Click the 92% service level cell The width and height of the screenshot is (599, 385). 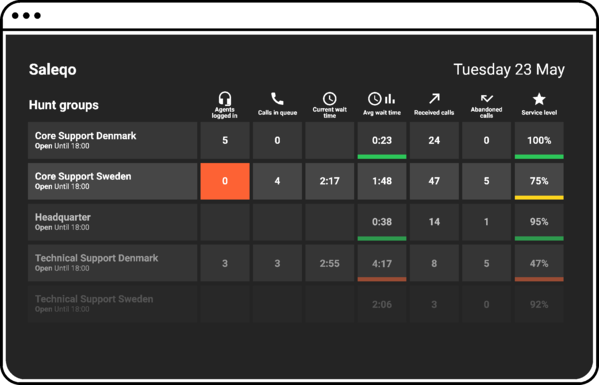point(539,304)
